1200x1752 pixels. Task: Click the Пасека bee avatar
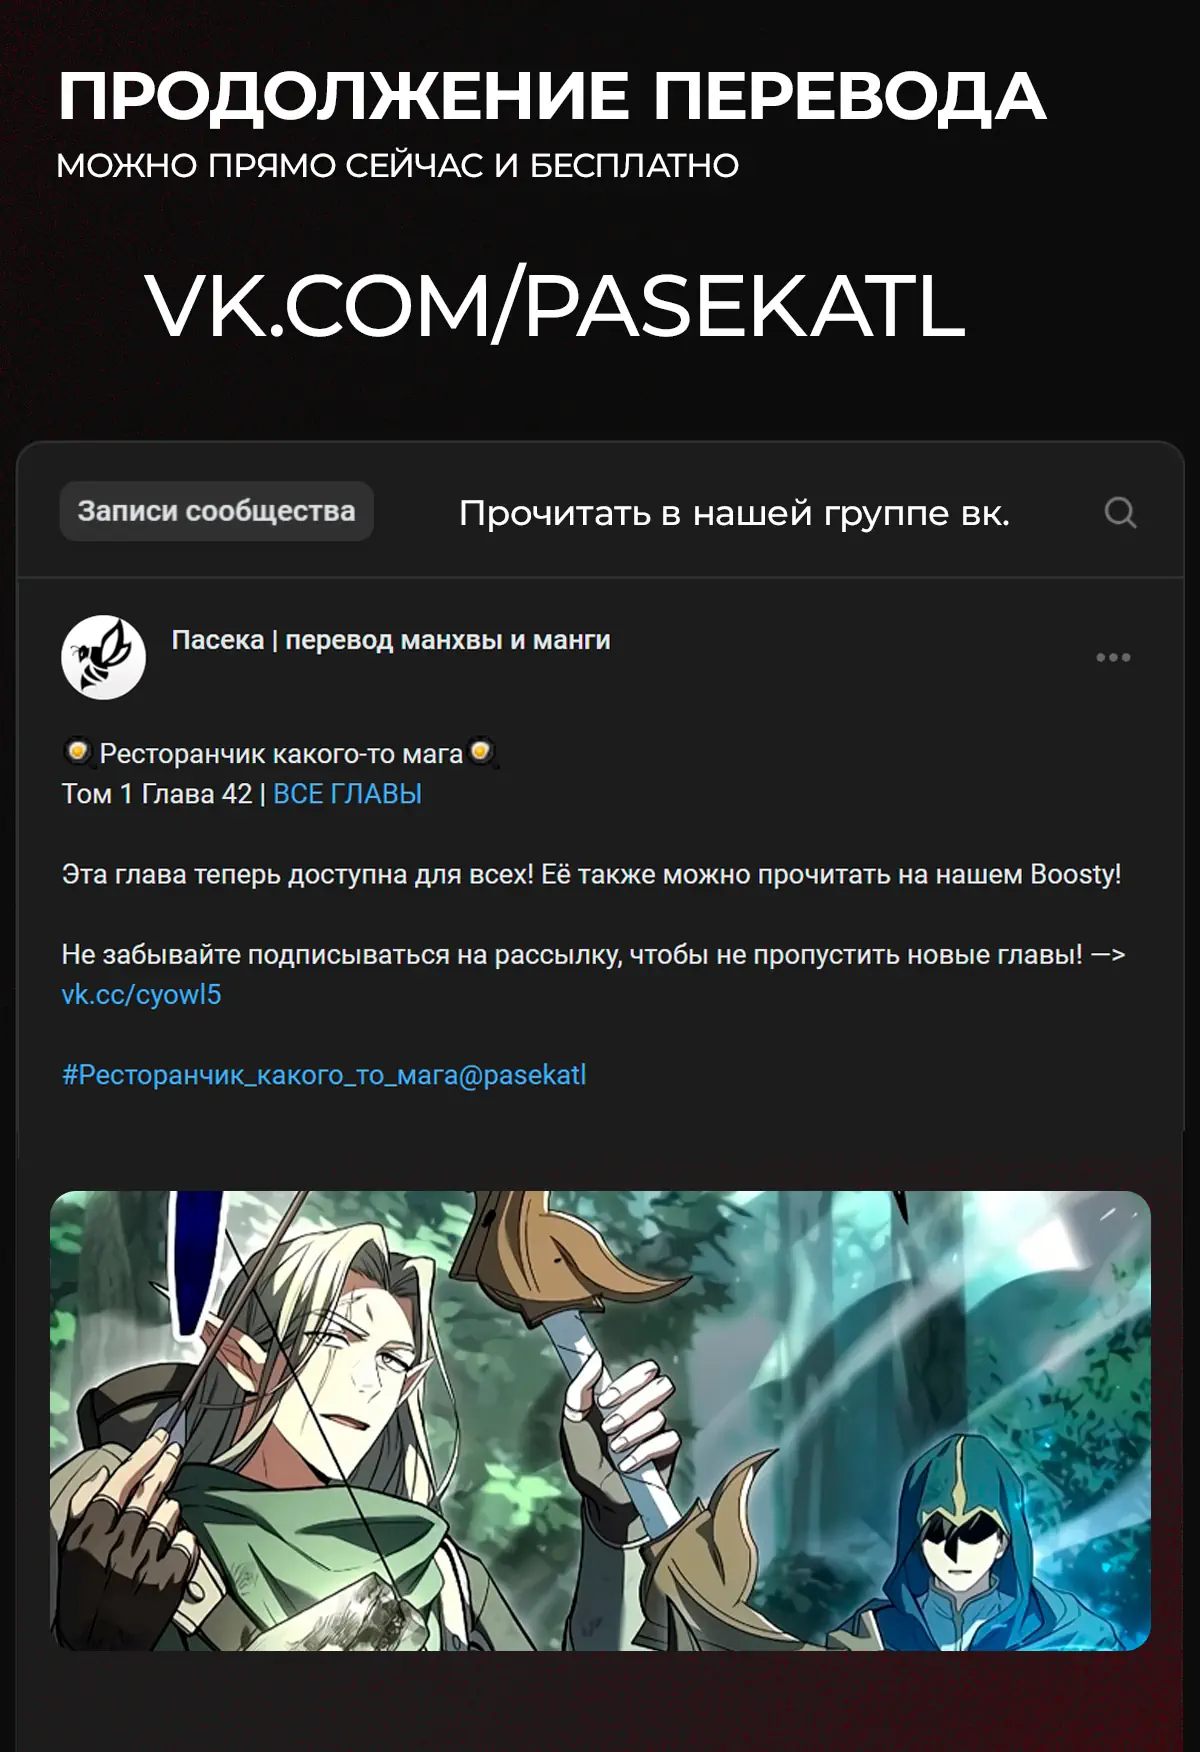tap(103, 657)
